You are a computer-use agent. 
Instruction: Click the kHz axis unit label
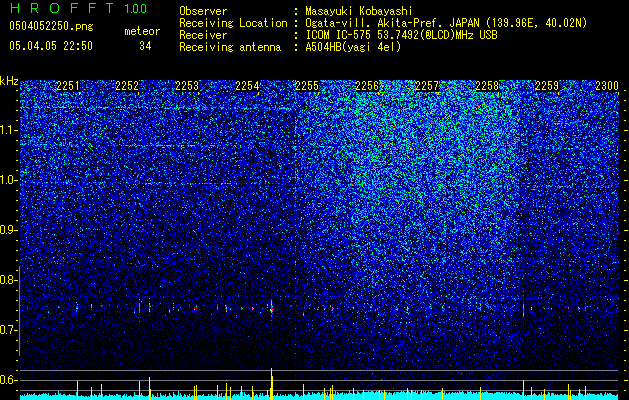coord(9,81)
